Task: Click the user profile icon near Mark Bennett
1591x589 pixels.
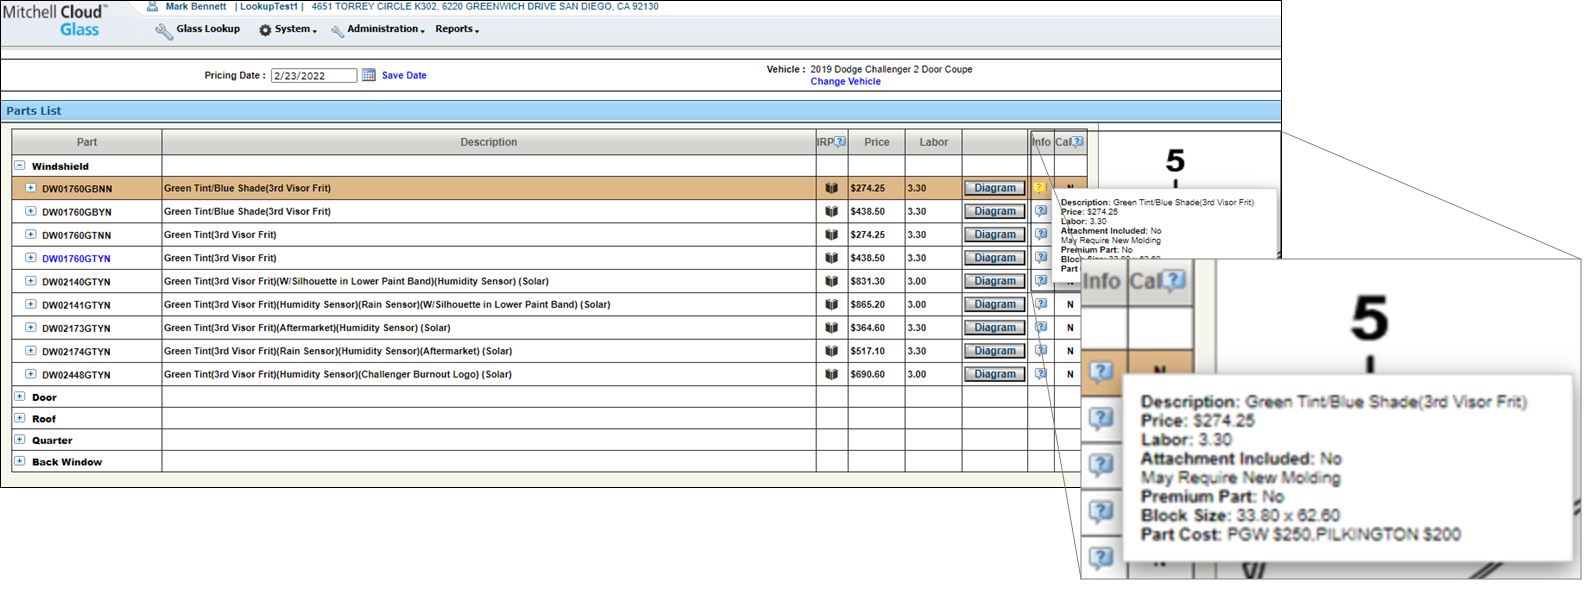Action: pyautogui.click(x=152, y=6)
